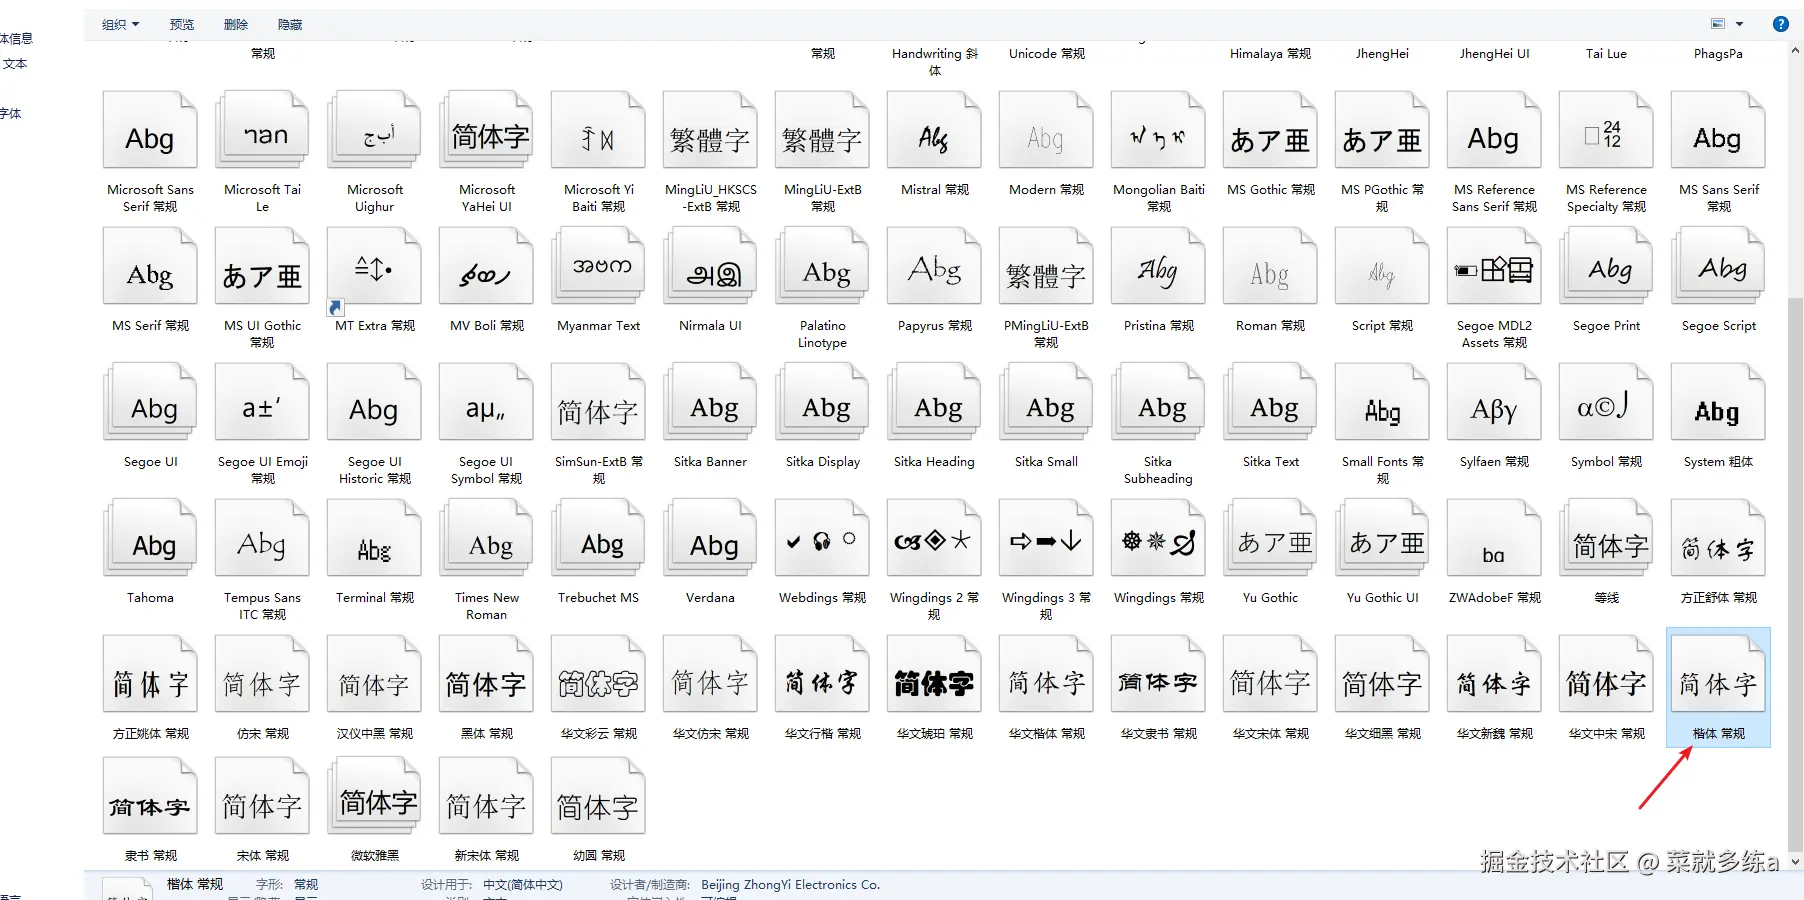
Task: Select the Pristina font thumbnail
Action: click(x=1158, y=266)
